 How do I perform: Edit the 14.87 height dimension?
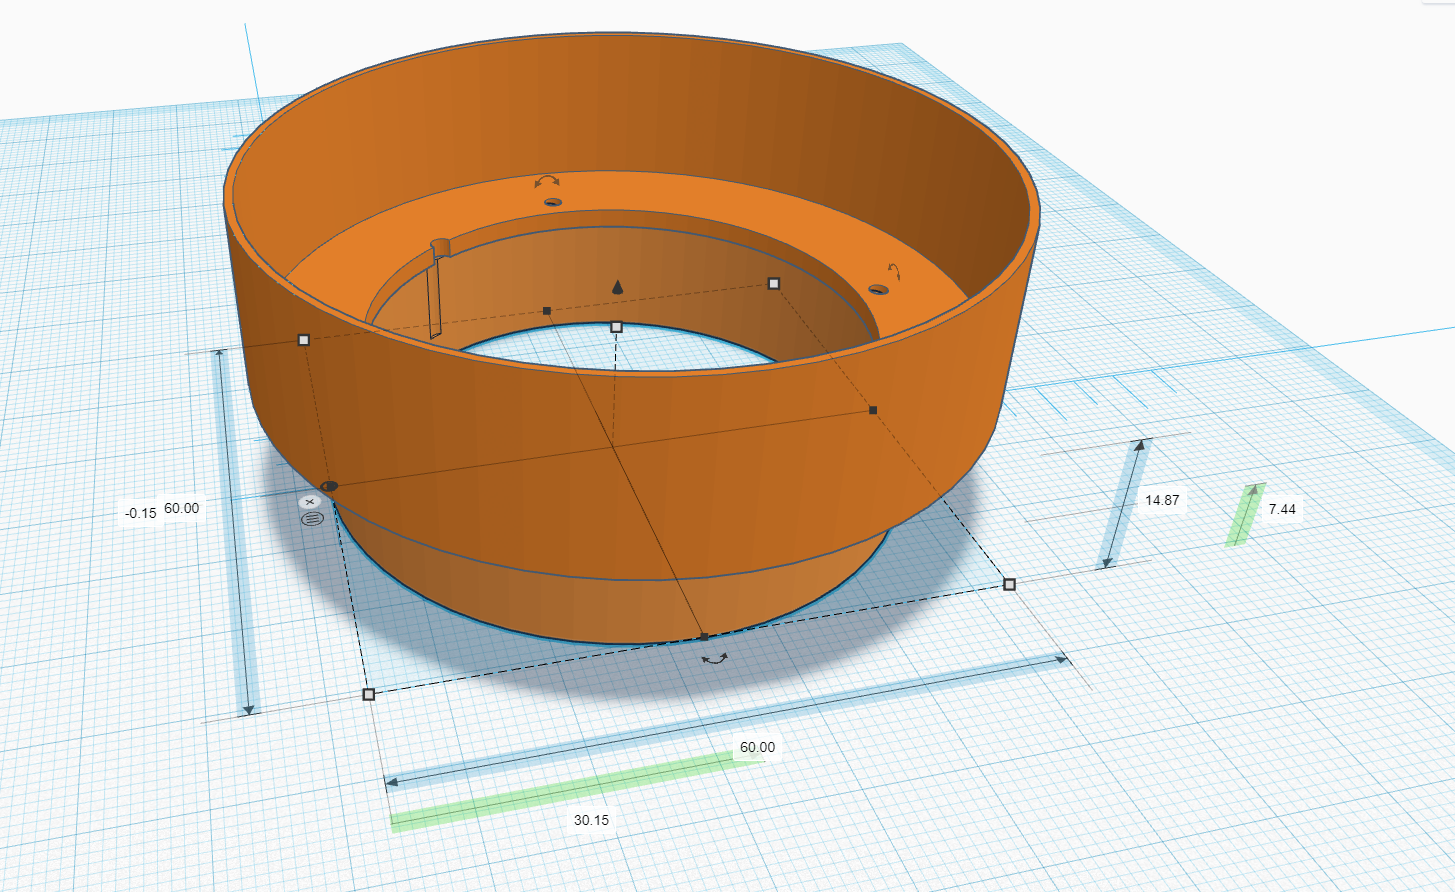[x=1162, y=500]
